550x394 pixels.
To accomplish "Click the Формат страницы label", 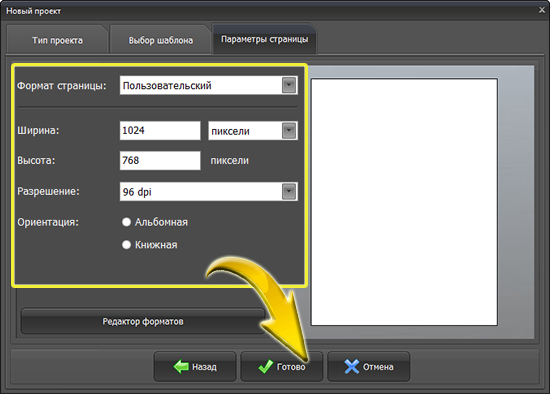I will 62,86.
